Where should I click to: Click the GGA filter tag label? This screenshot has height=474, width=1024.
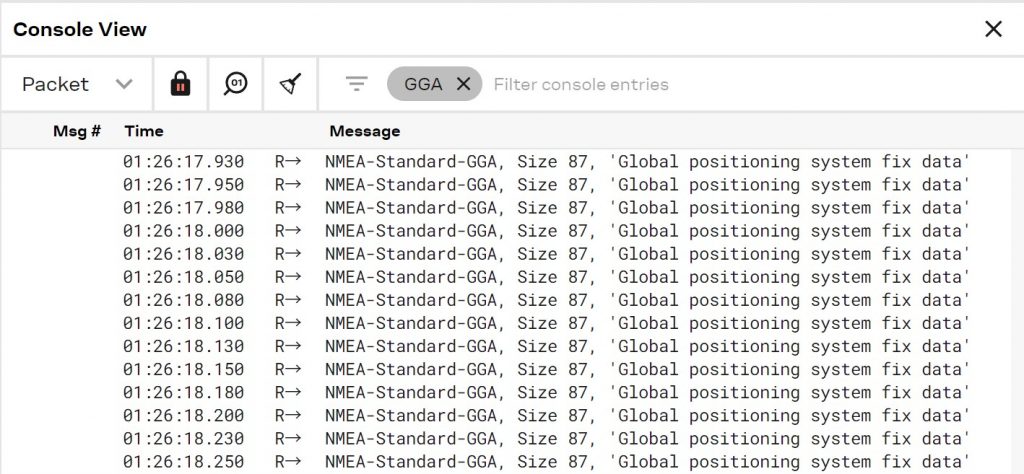(423, 84)
